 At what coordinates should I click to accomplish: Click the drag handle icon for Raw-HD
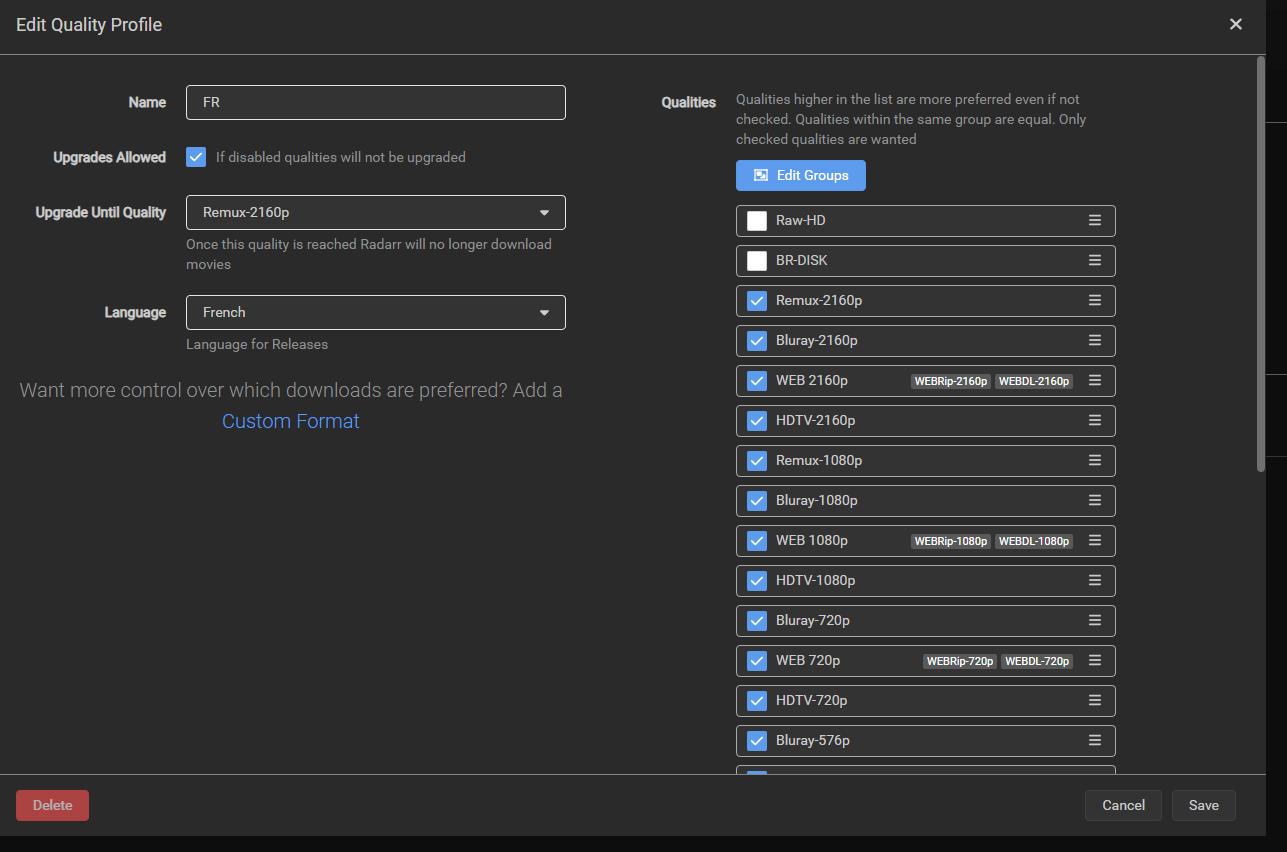point(1095,220)
